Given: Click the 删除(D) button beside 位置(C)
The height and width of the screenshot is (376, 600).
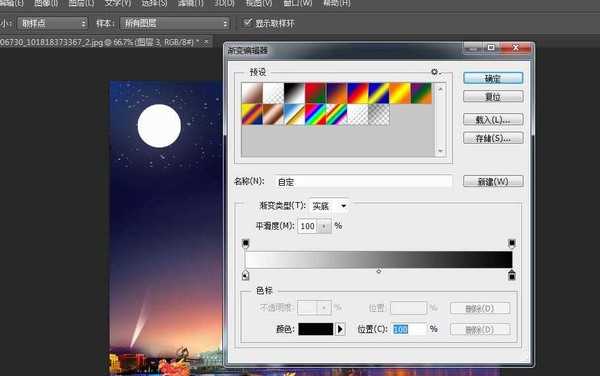Looking at the screenshot, I should (x=480, y=329).
